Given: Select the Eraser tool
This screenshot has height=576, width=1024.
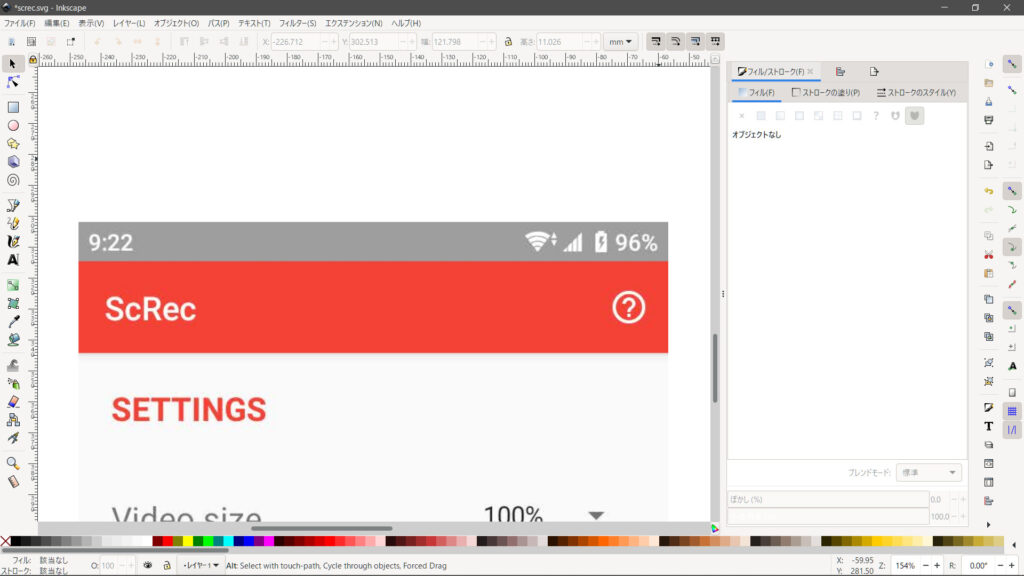Looking at the screenshot, I should pyautogui.click(x=12, y=402).
